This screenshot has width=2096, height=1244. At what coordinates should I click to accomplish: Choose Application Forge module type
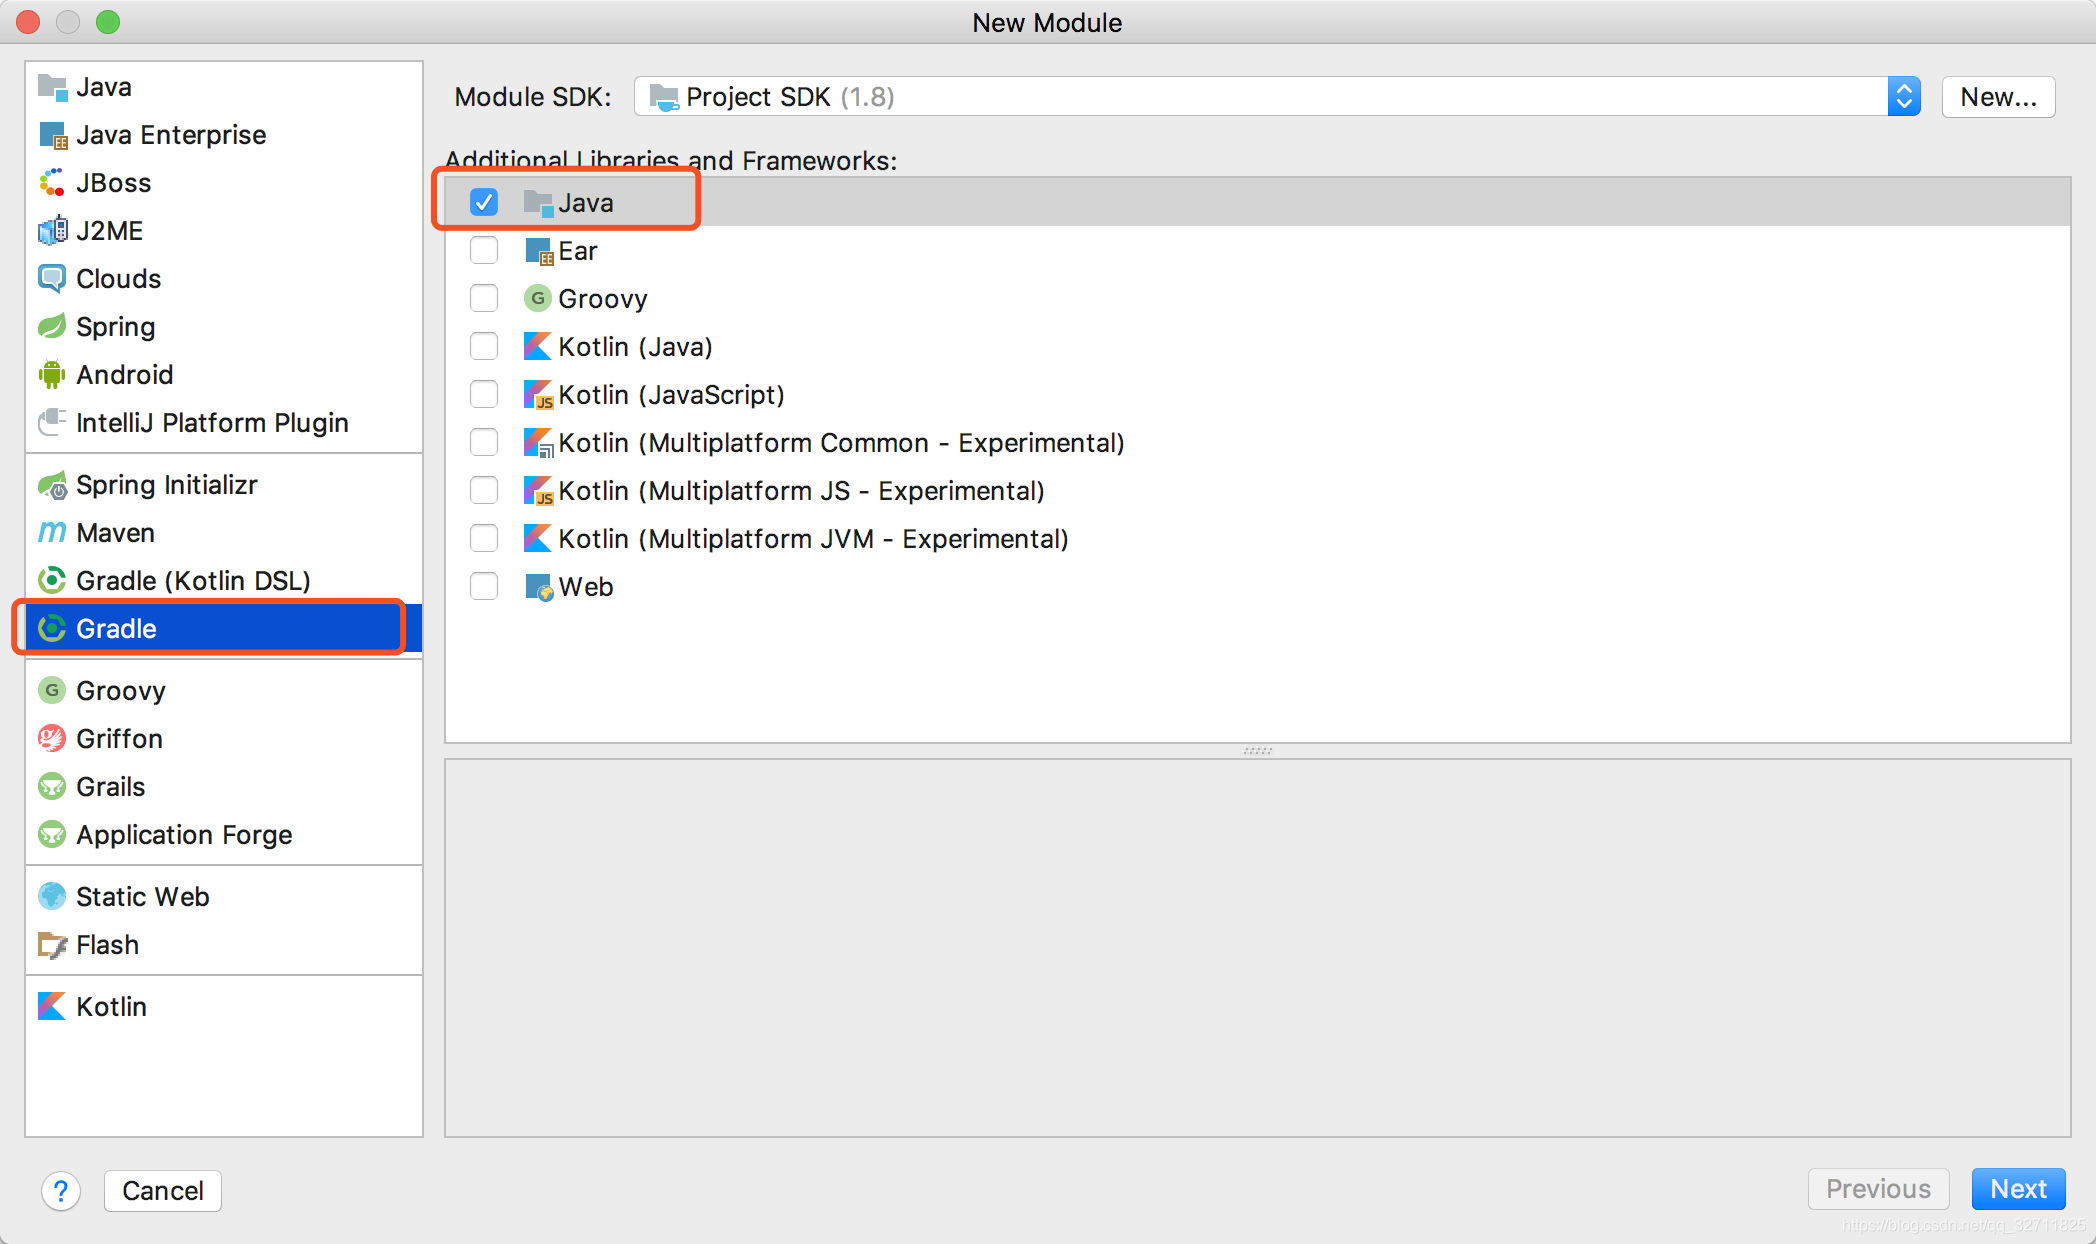[x=224, y=835]
